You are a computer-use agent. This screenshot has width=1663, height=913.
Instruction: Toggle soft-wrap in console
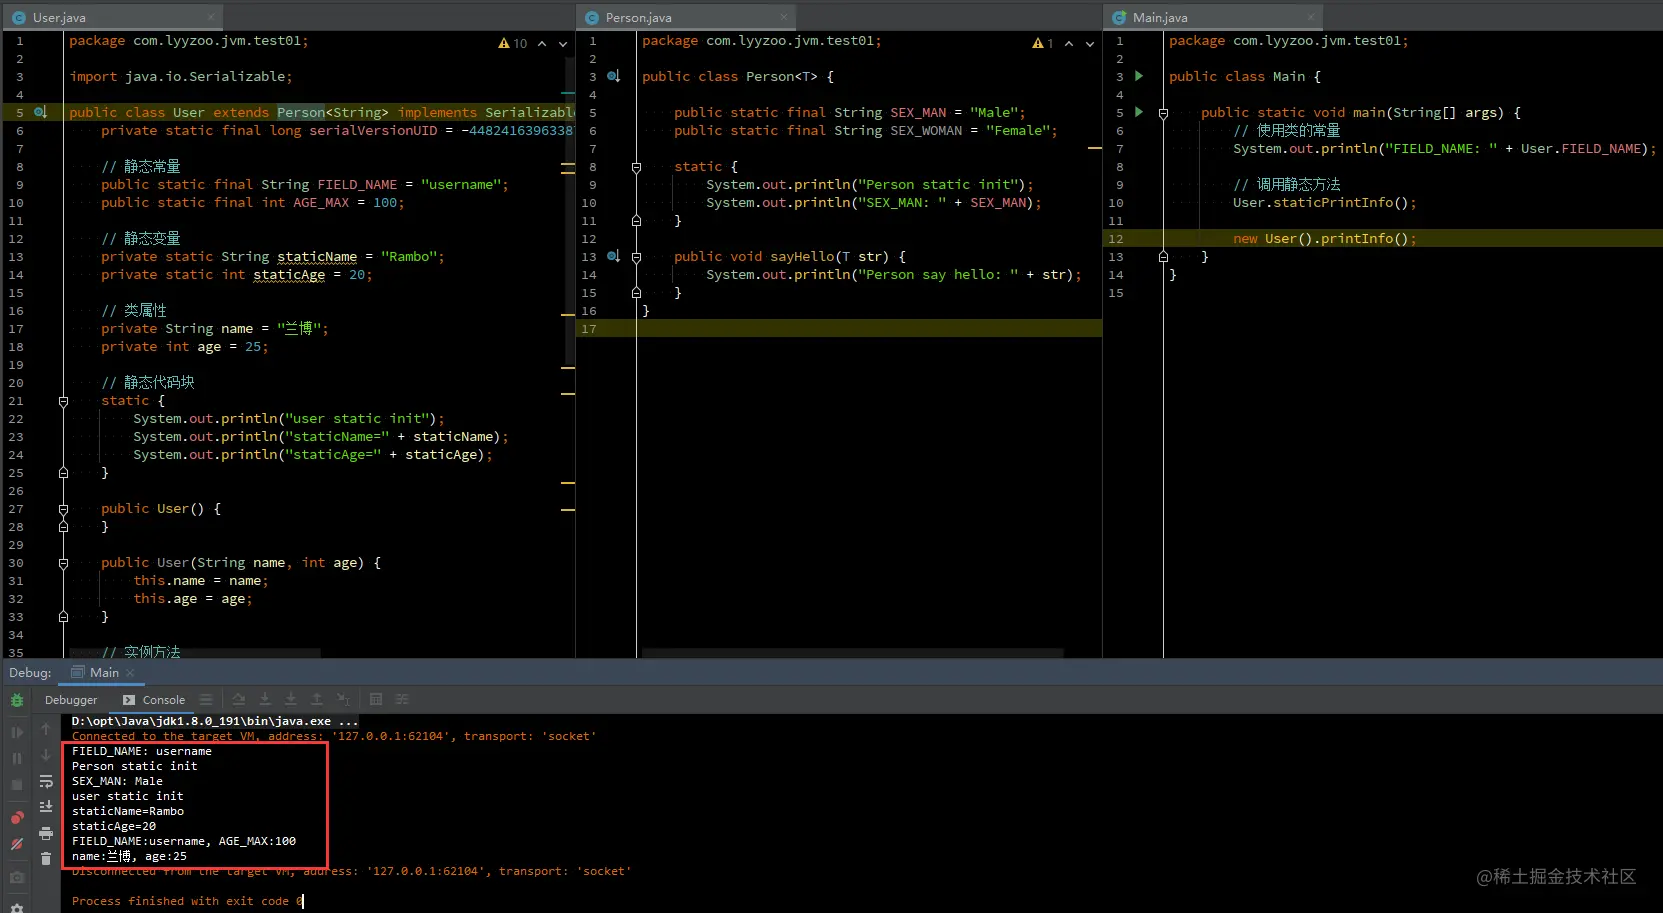(x=45, y=781)
